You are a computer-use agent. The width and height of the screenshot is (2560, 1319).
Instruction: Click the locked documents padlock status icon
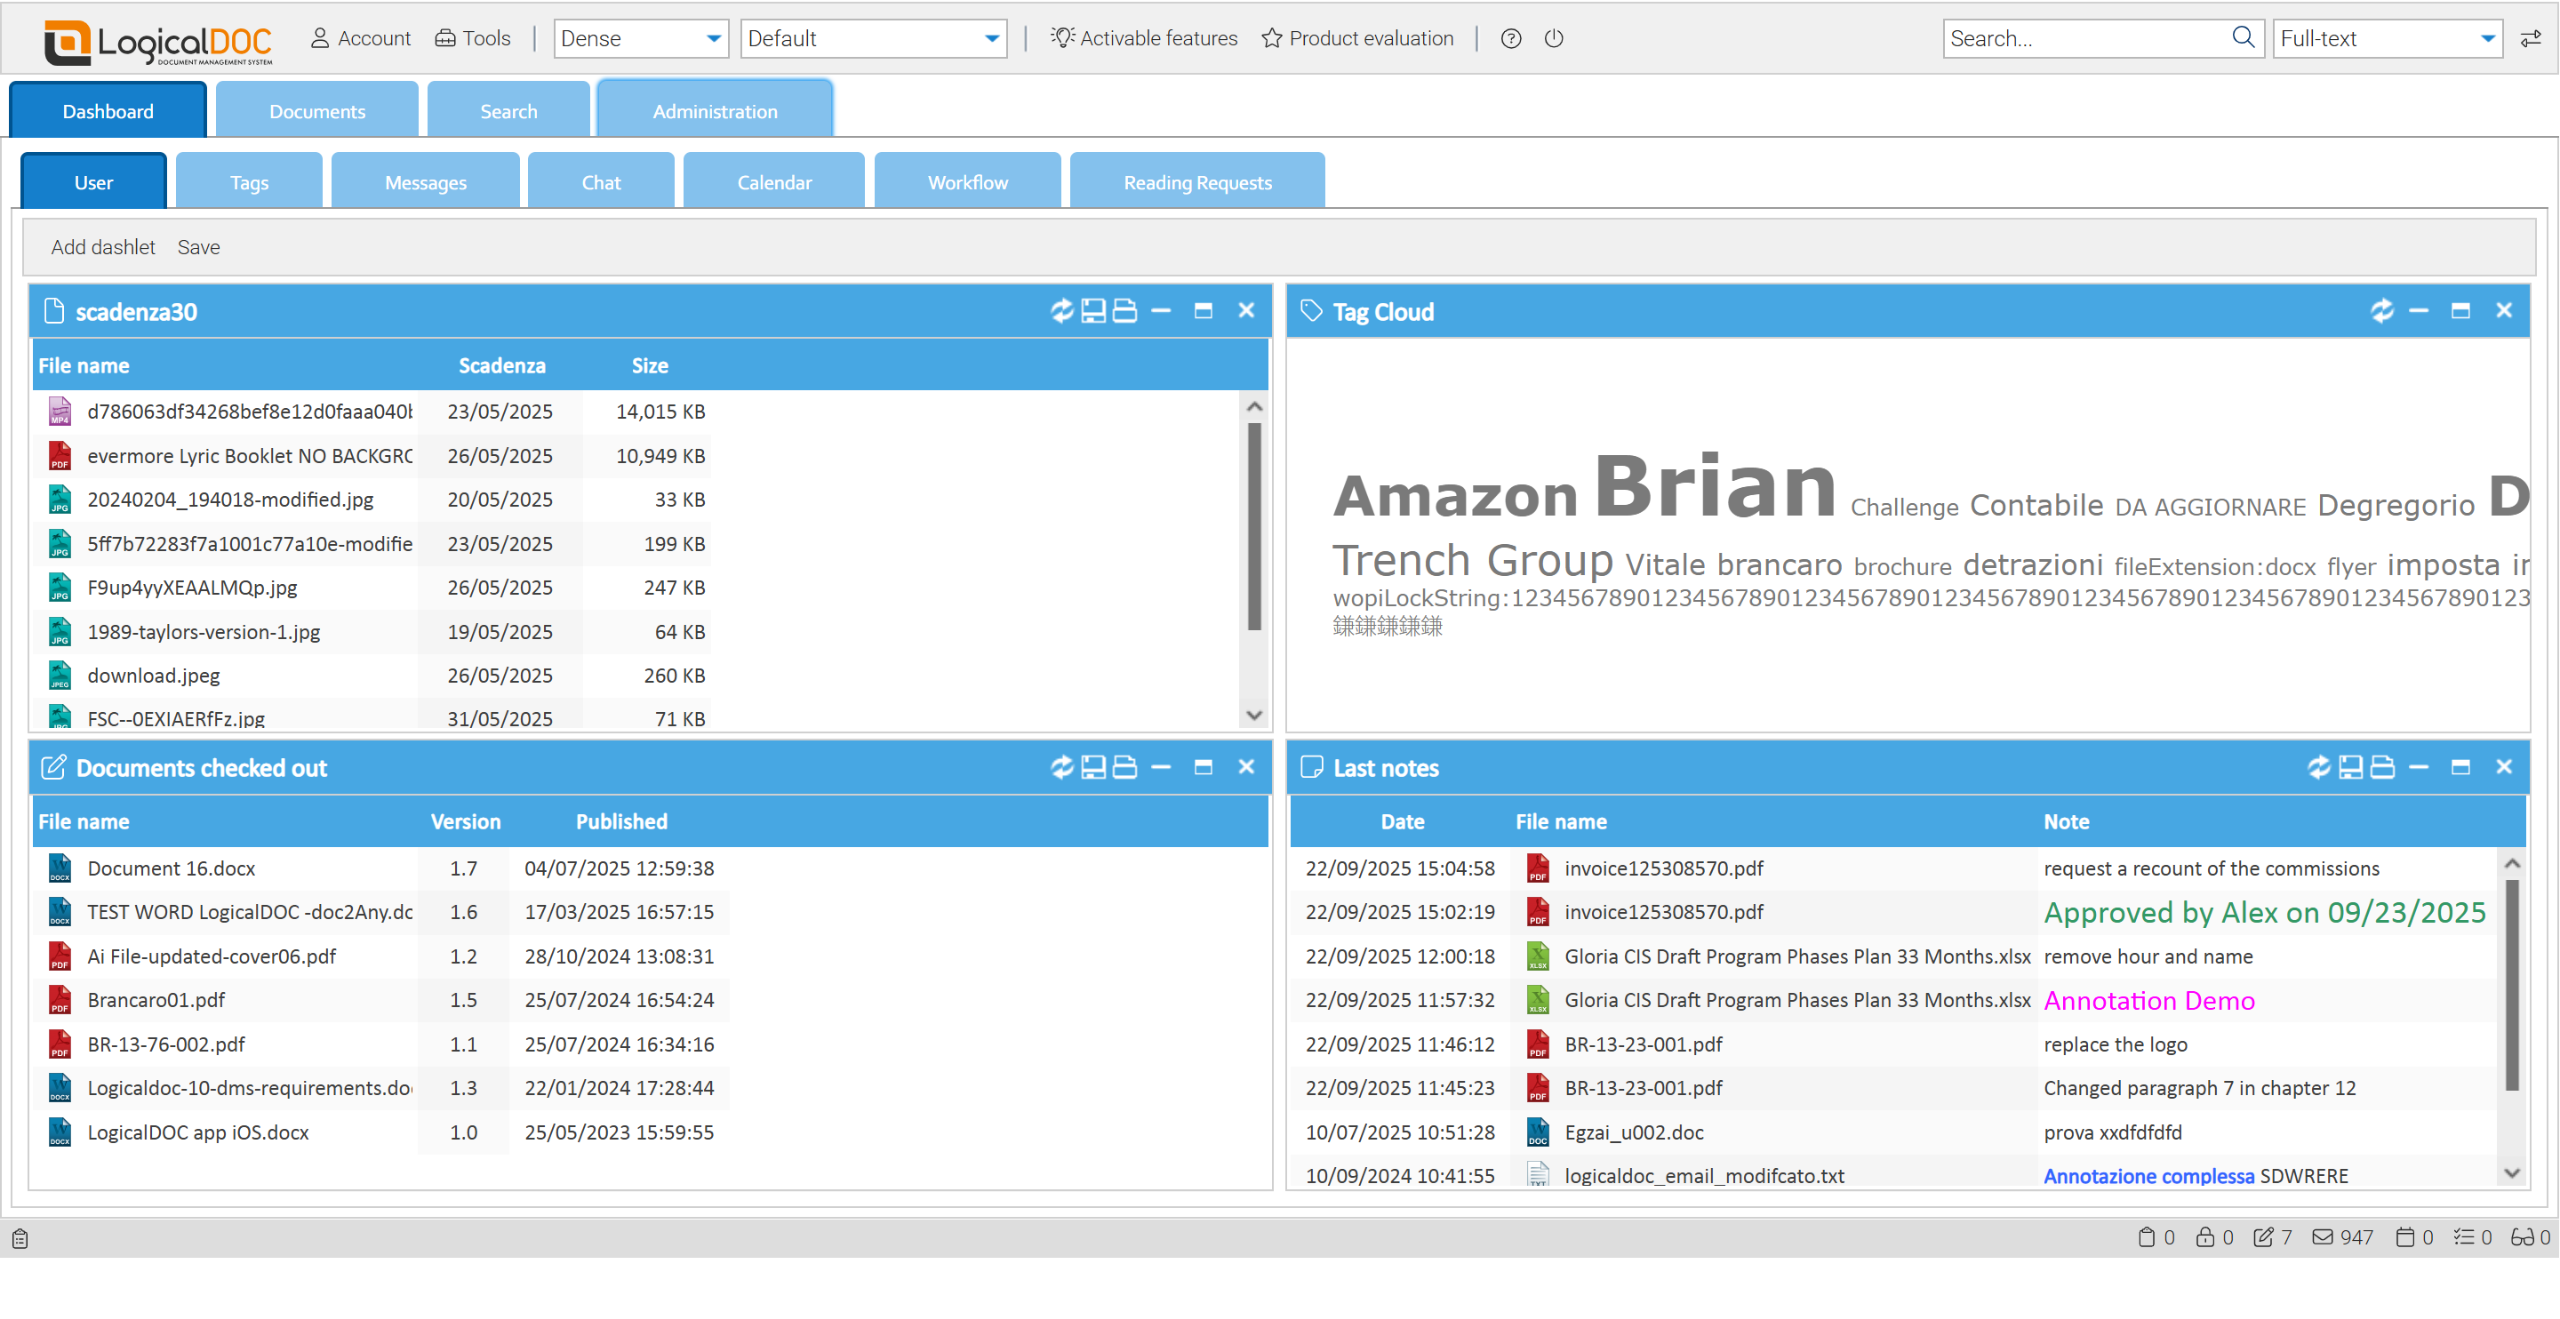tap(2205, 1238)
